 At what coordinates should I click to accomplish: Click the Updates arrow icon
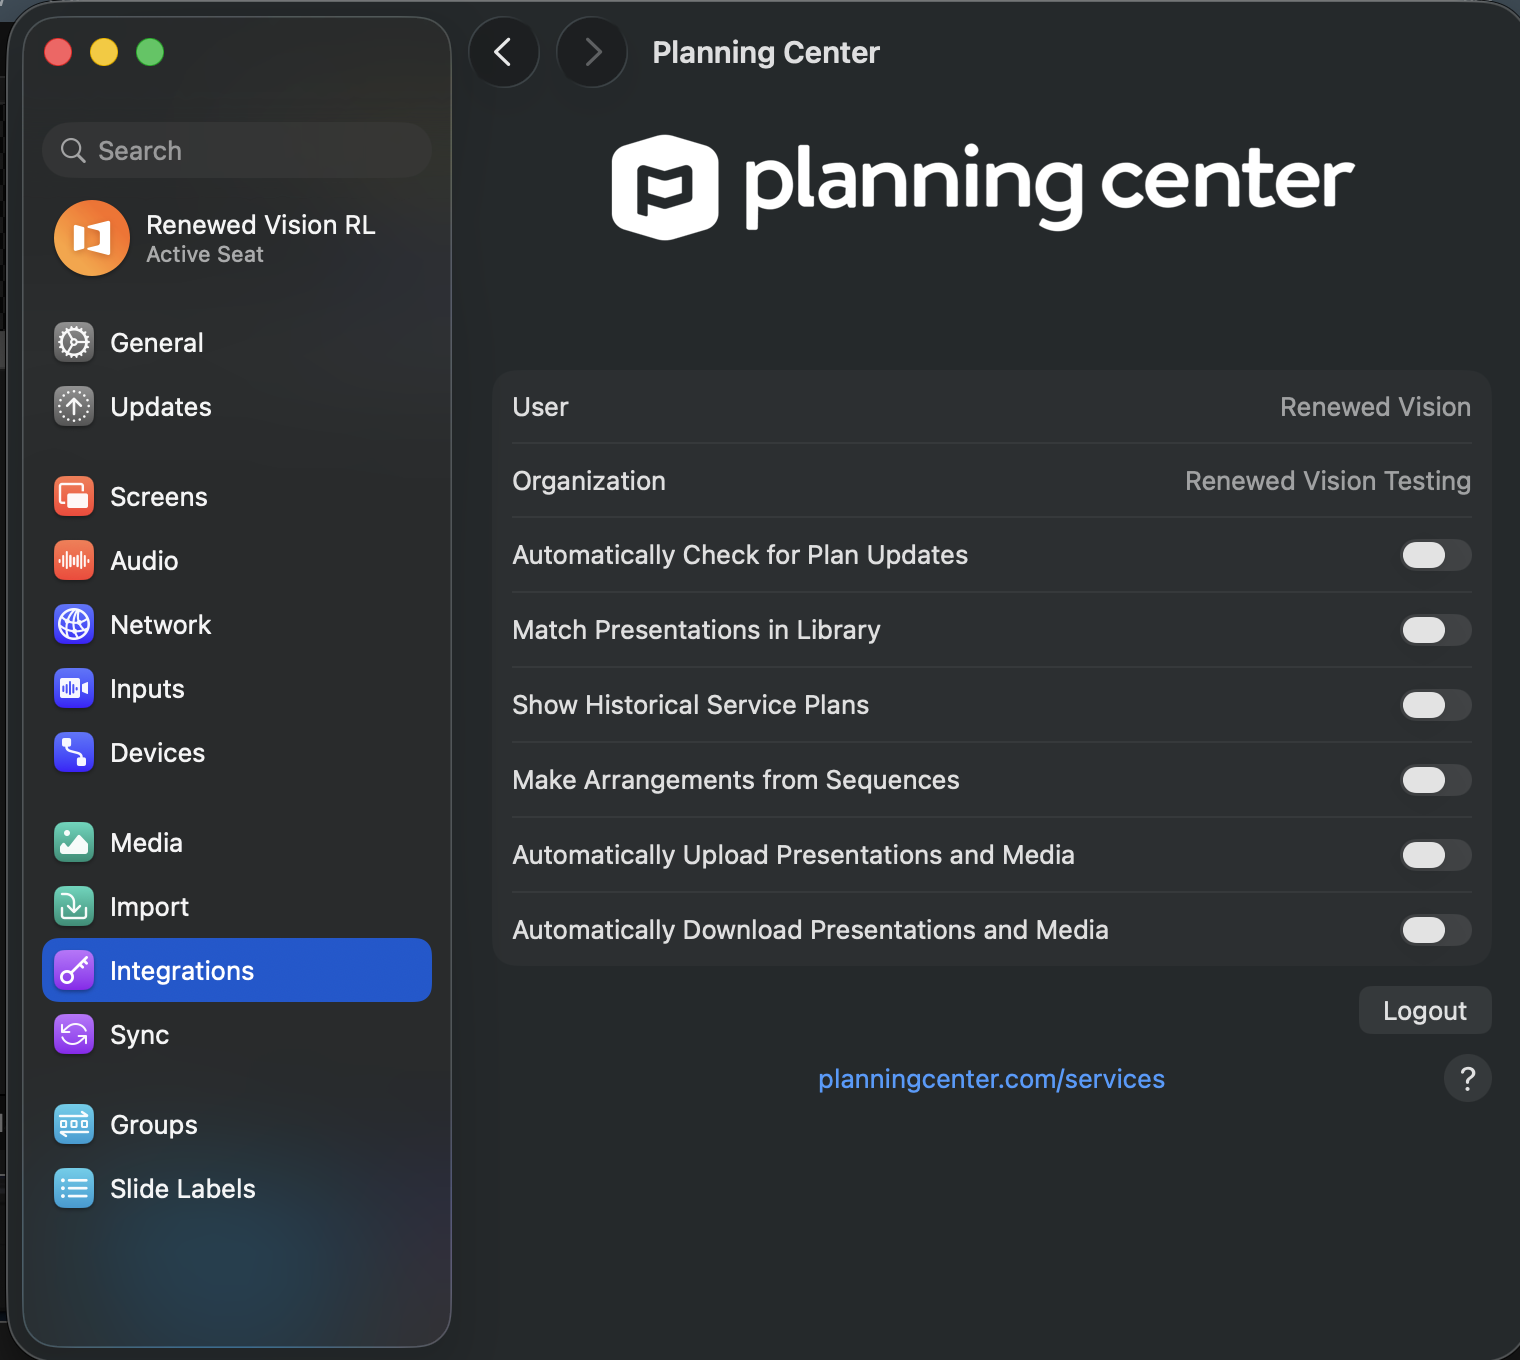tap(74, 407)
